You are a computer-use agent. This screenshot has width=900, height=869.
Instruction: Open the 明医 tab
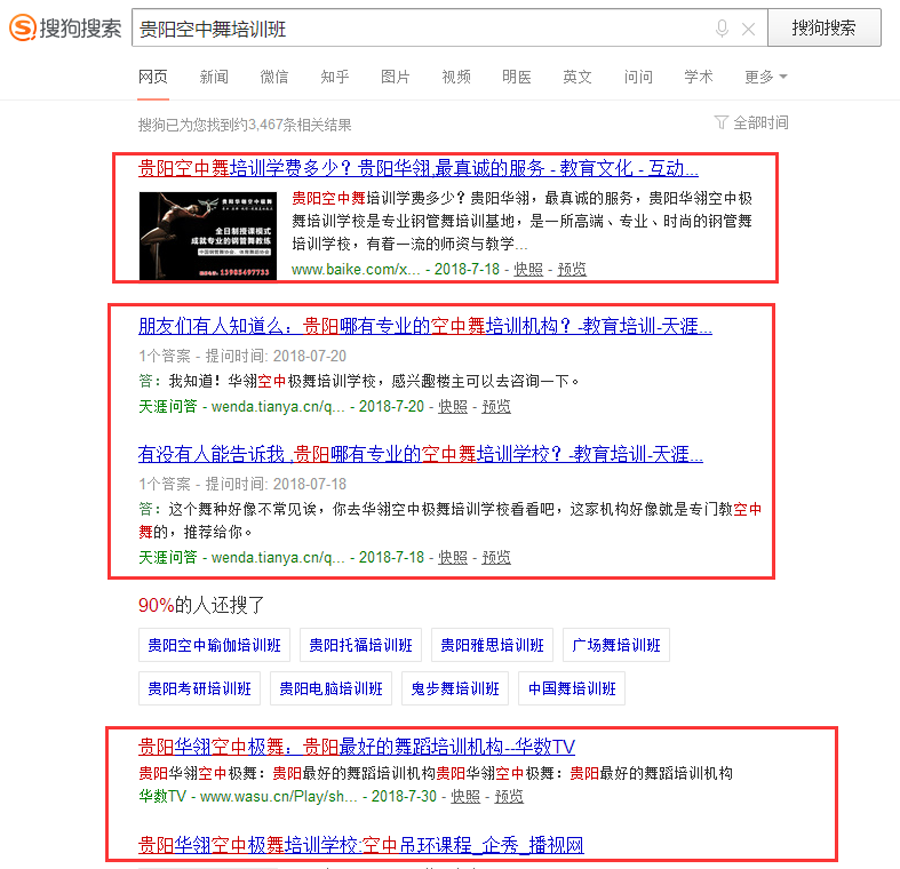click(517, 76)
